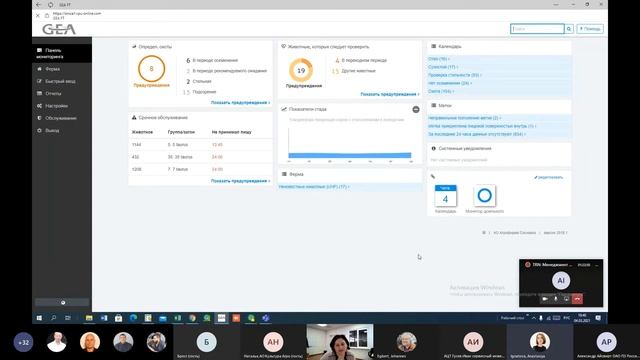
Task: Select participant tile with initial Б
Action: coord(207,342)
